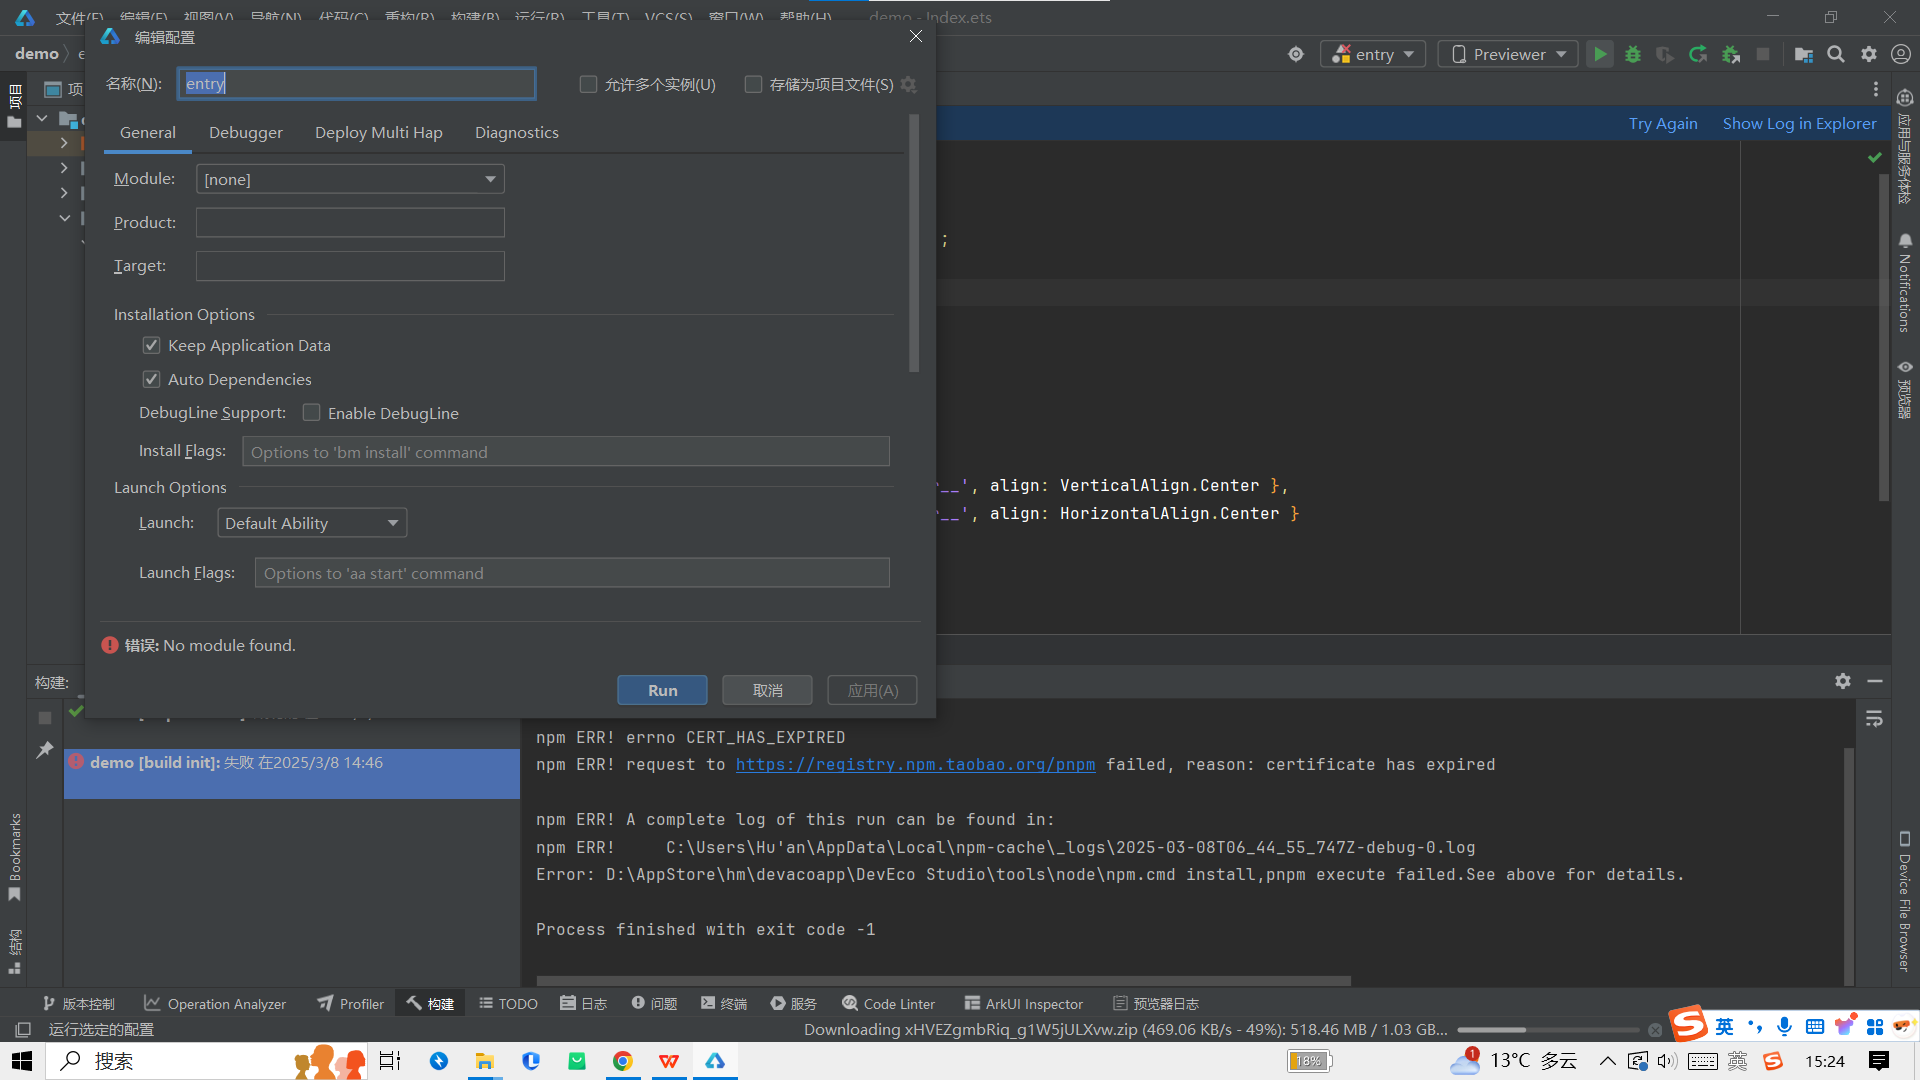
Task: Click the green Run triangle in toolbar
Action: (1600, 54)
